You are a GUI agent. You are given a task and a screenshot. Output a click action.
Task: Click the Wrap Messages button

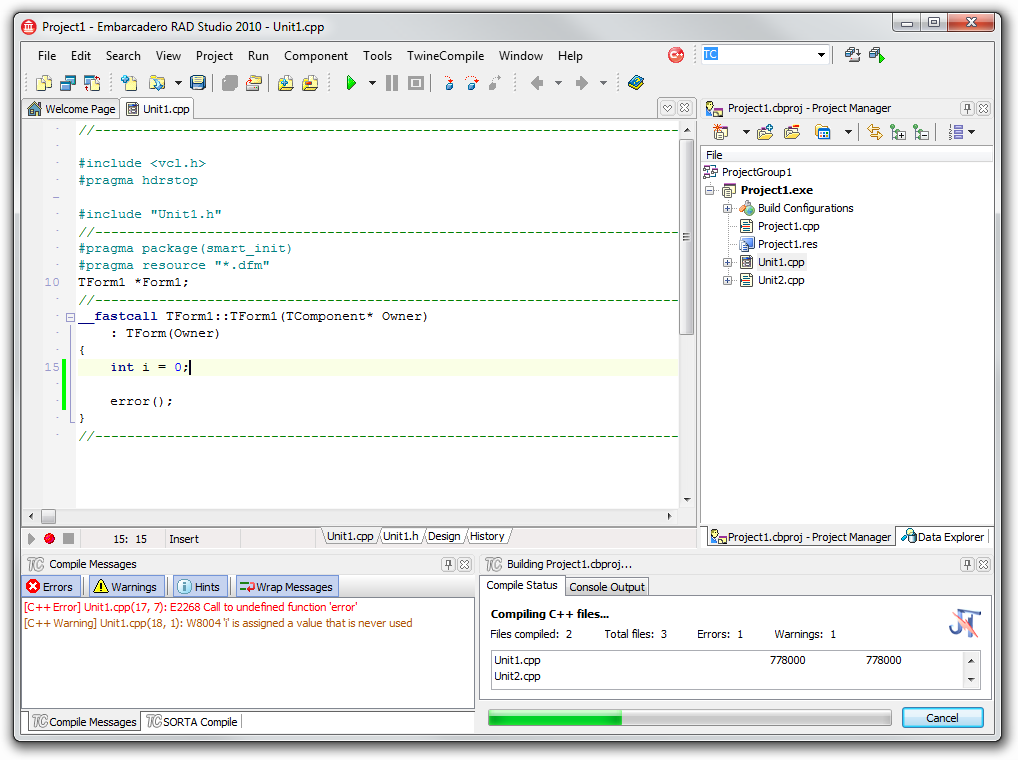pyautogui.click(x=287, y=586)
